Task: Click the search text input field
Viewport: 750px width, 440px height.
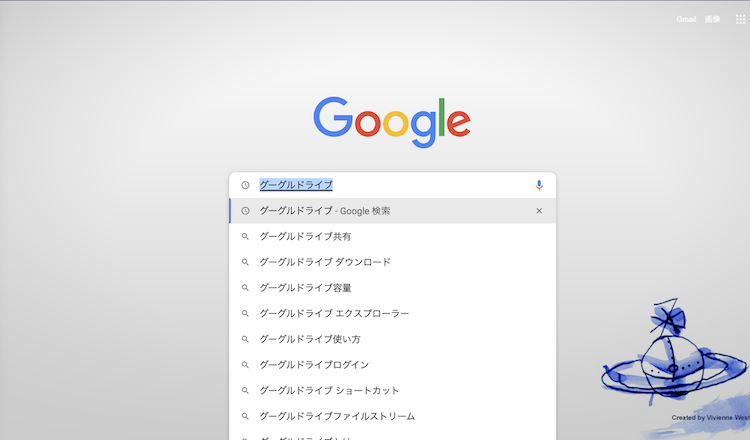Action: point(400,185)
